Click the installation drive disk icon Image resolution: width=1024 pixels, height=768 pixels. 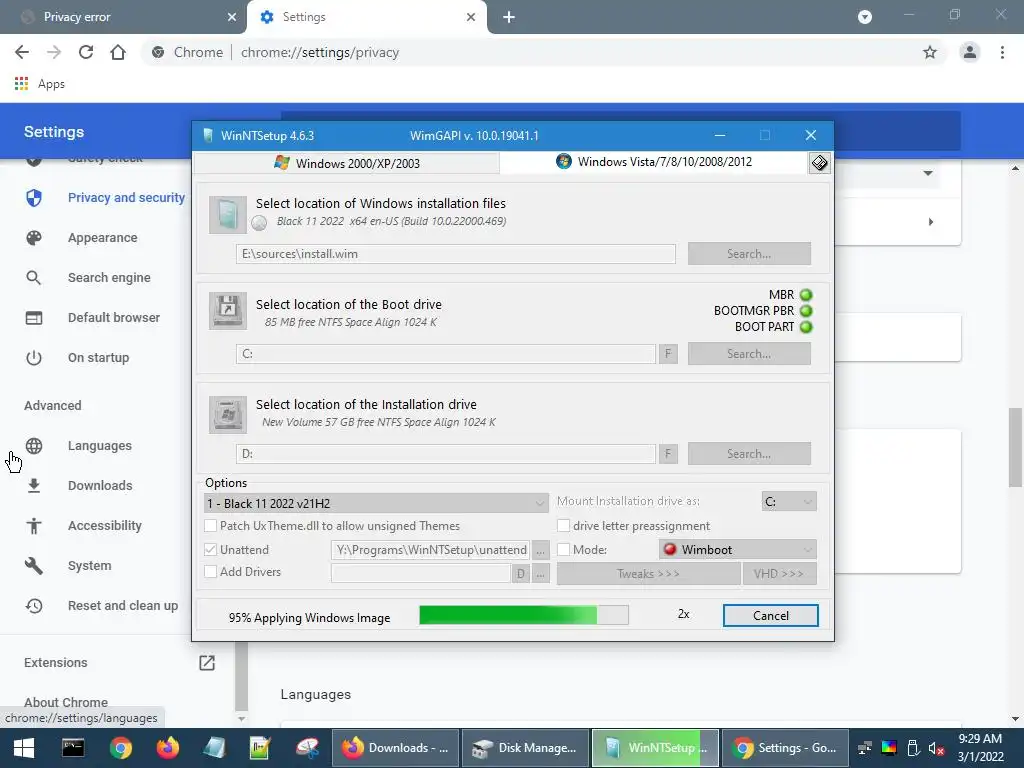pos(227,414)
